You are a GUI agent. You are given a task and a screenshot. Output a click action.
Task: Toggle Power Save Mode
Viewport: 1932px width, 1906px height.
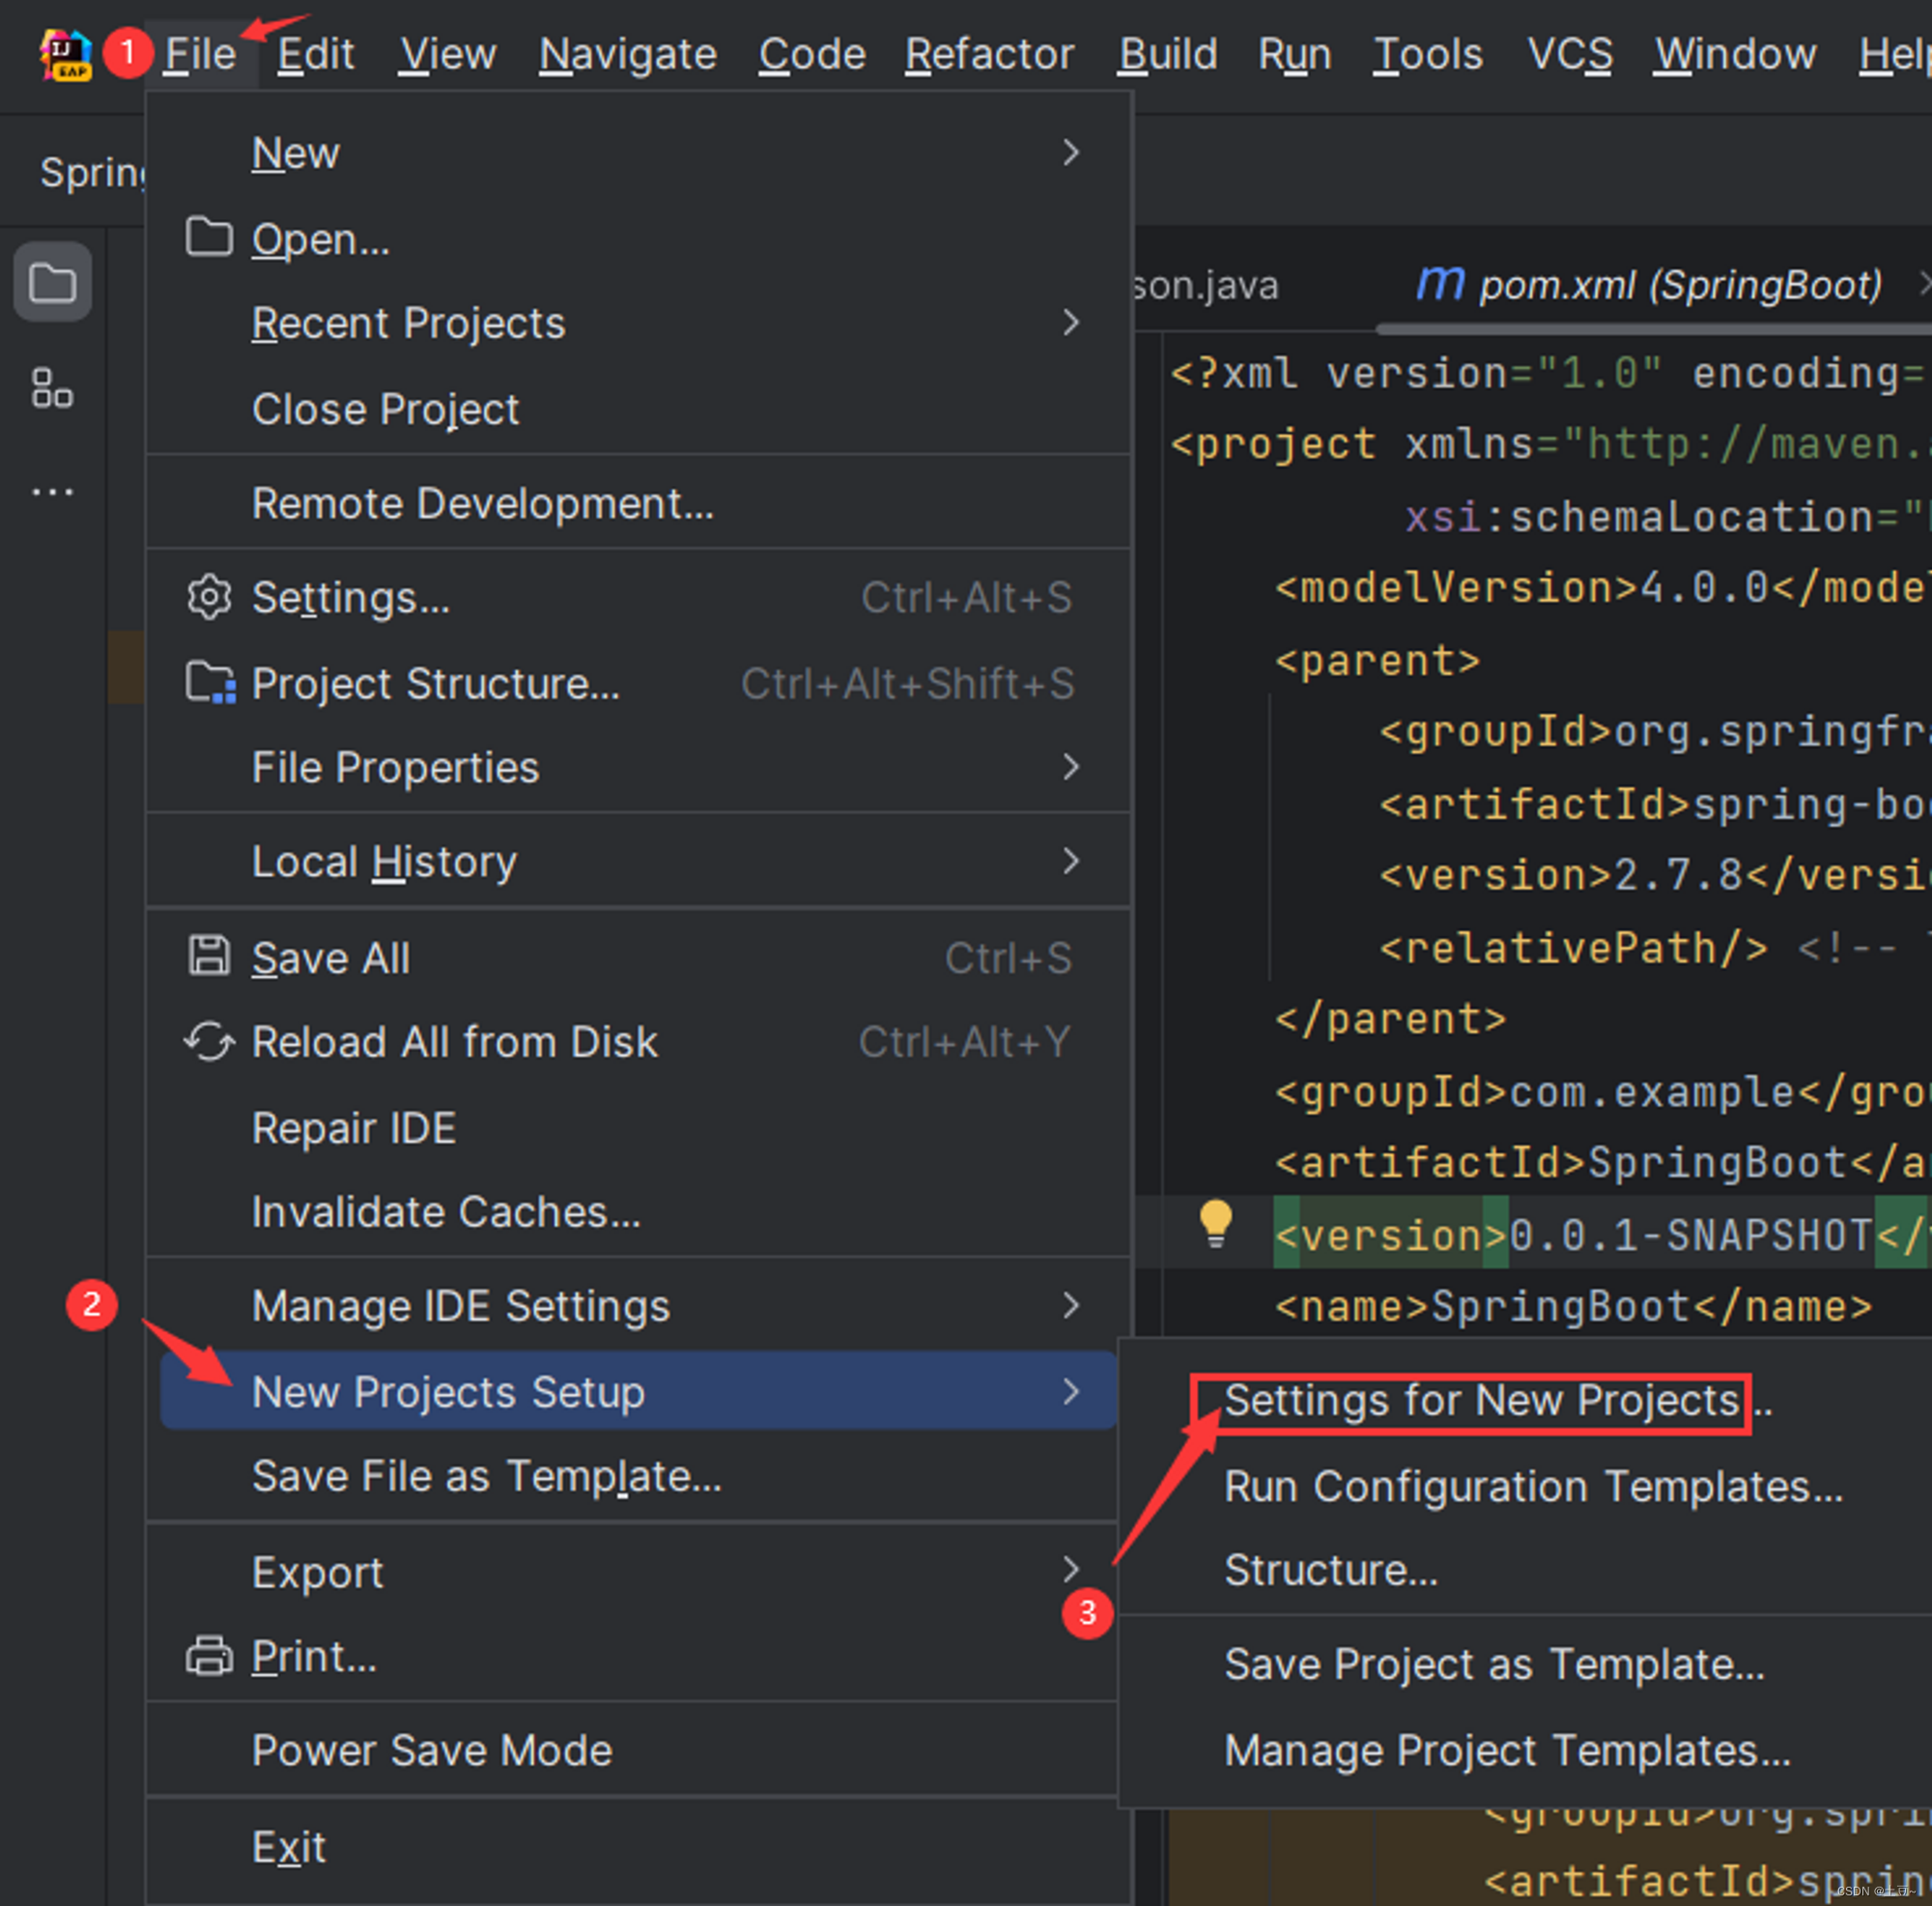pos(431,1750)
